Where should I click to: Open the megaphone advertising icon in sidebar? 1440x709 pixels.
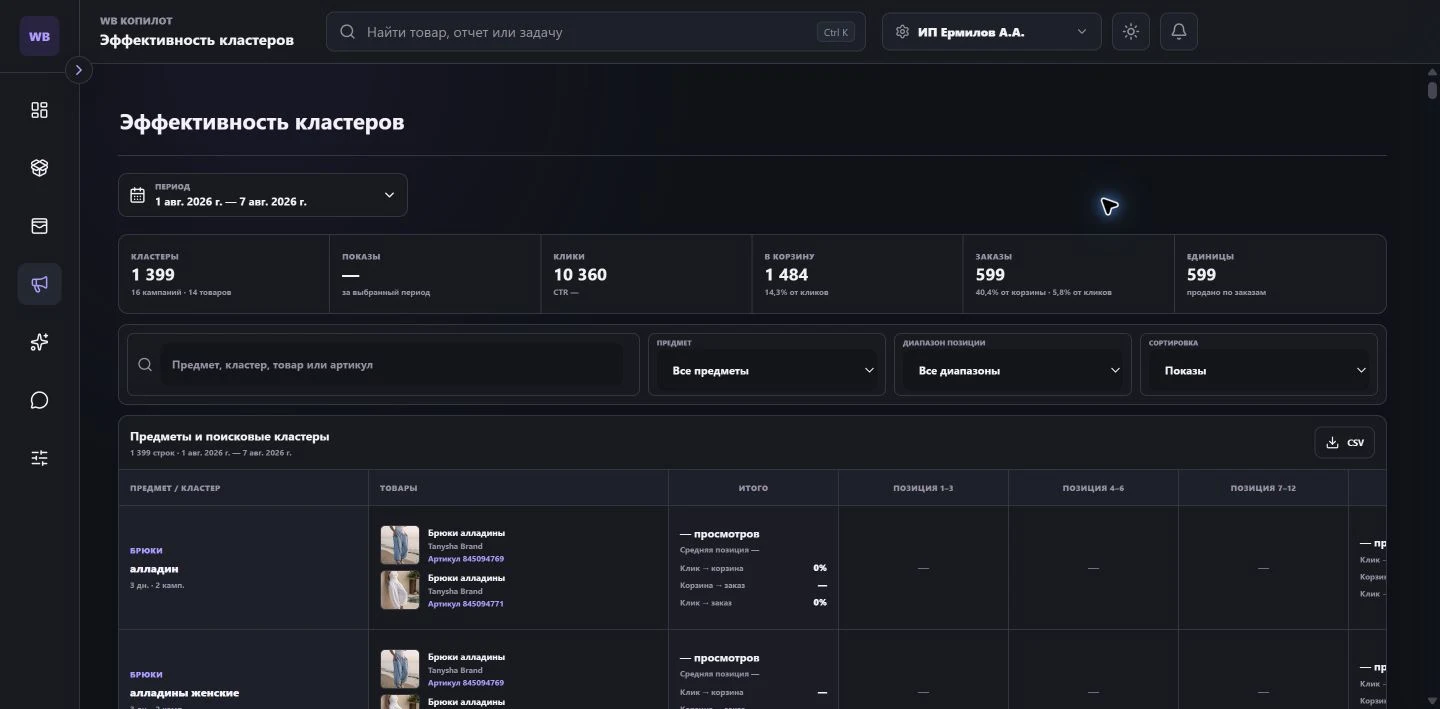(39, 284)
